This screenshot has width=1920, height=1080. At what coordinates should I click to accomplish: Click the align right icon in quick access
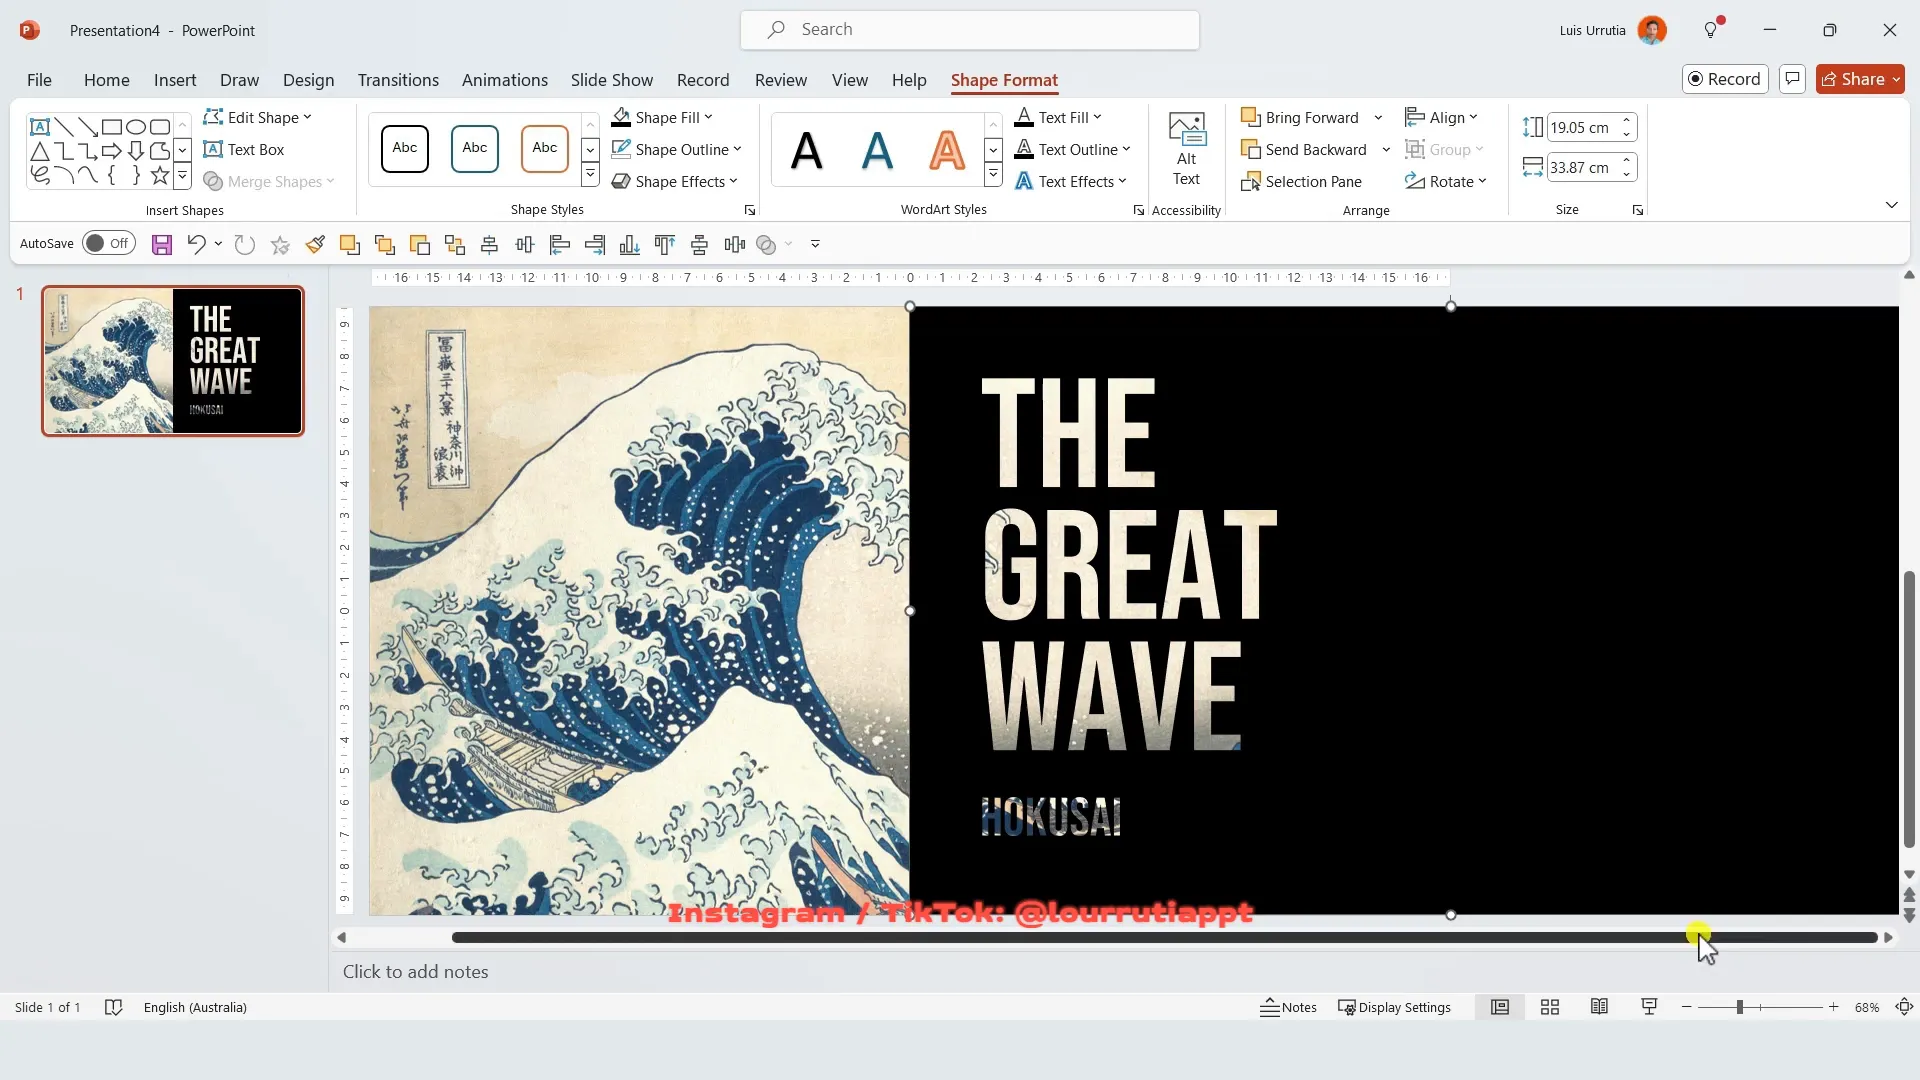[x=595, y=244]
